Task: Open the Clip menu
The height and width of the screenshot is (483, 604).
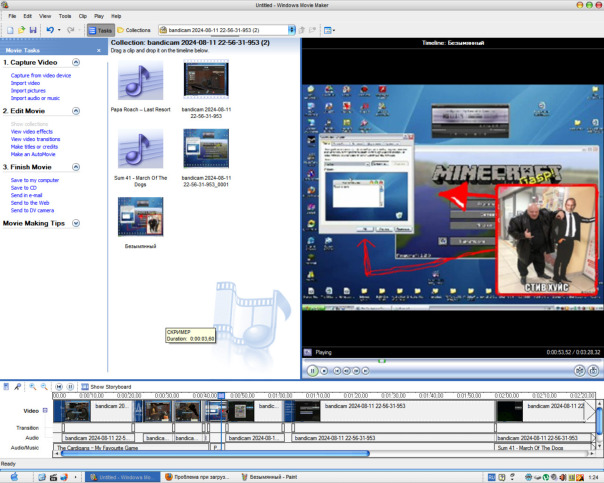Action: (x=83, y=16)
